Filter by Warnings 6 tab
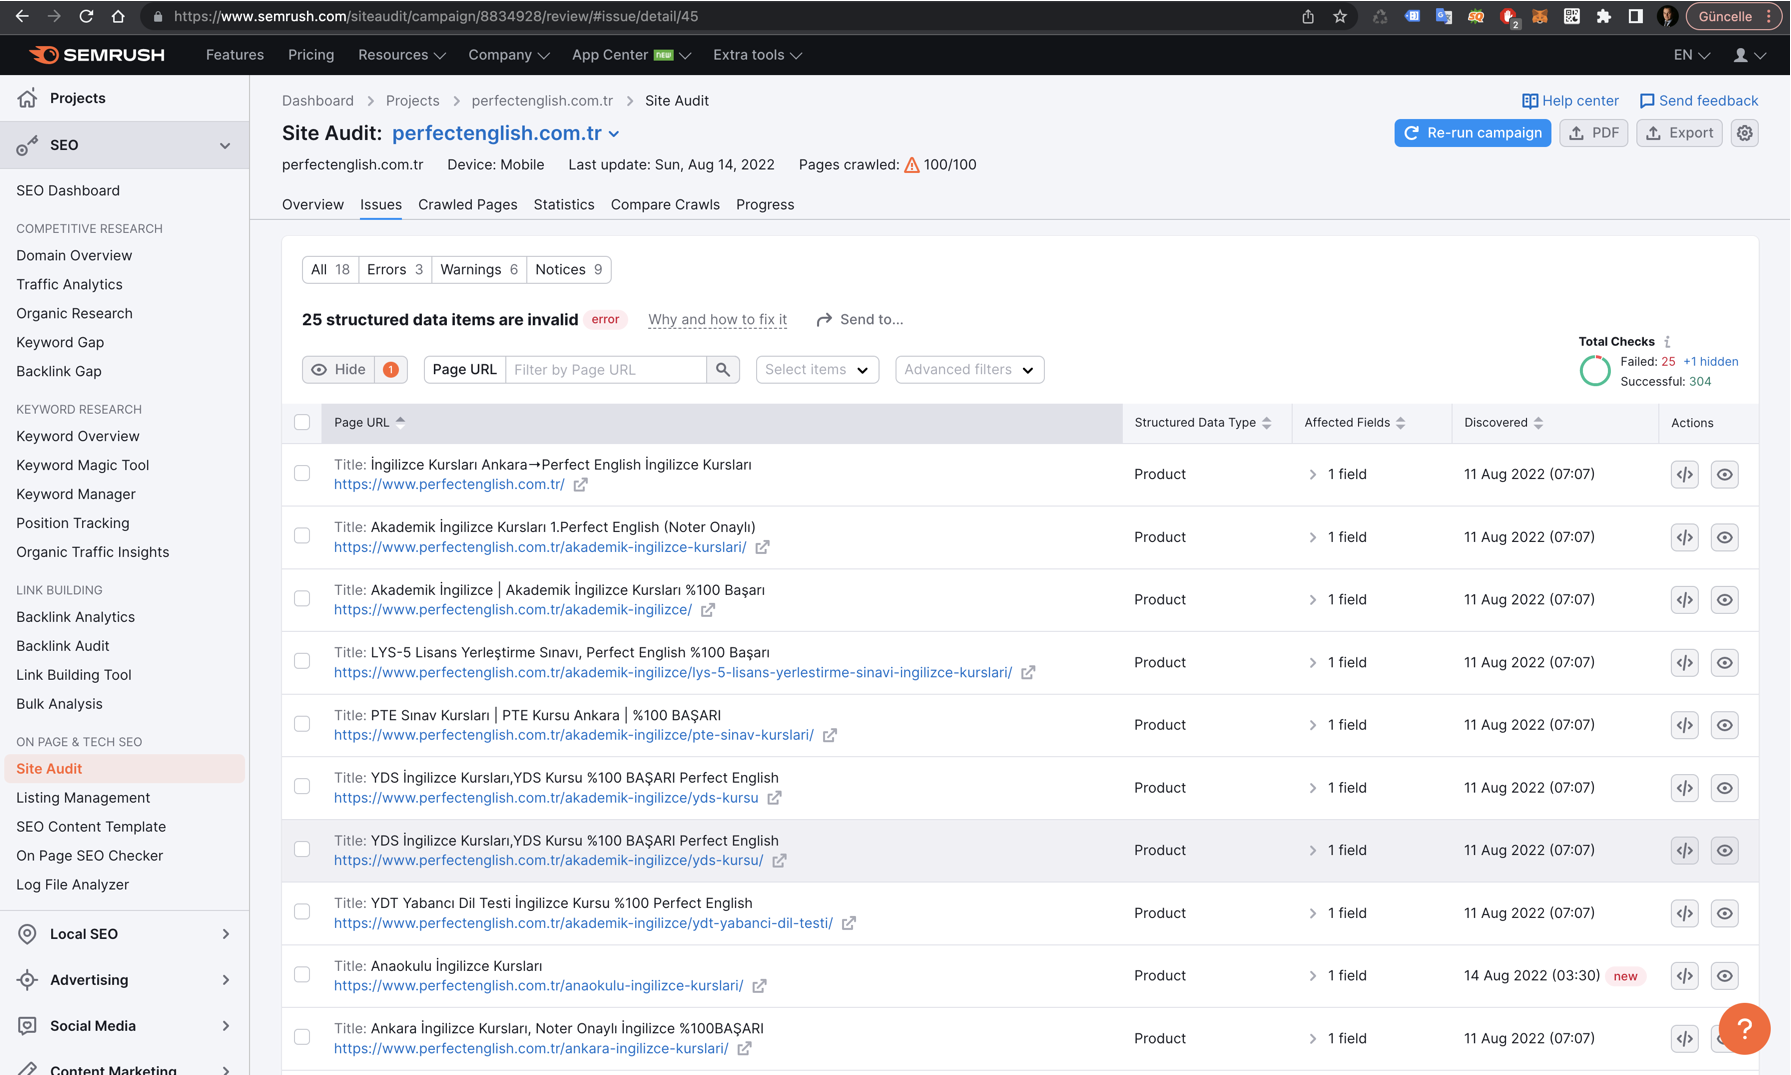This screenshot has height=1075, width=1791. (479, 270)
